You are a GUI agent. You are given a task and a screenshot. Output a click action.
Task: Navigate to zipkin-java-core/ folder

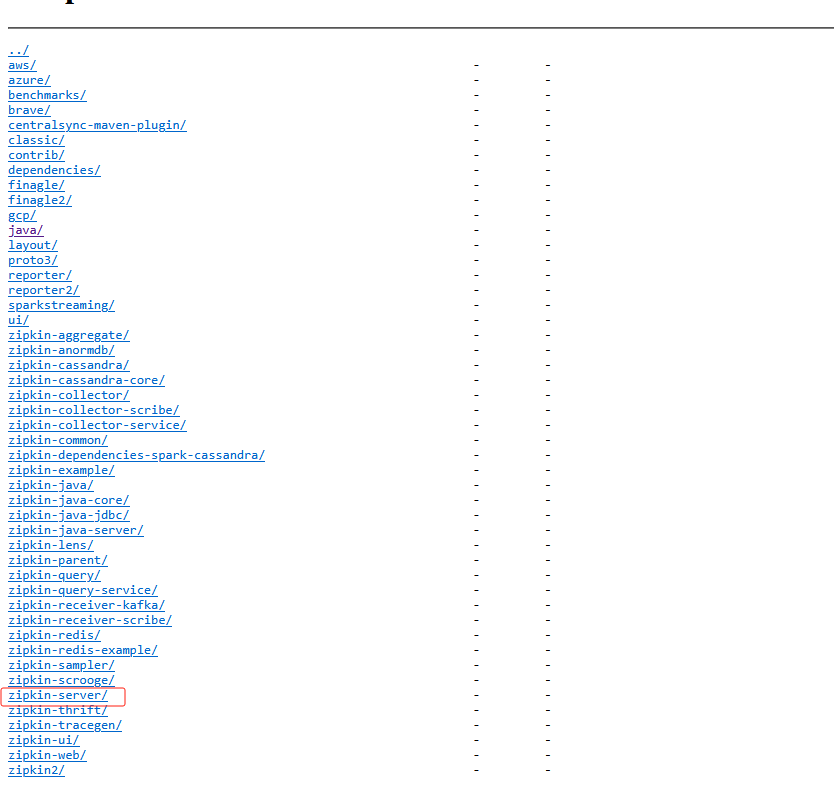pyautogui.click(x=69, y=500)
